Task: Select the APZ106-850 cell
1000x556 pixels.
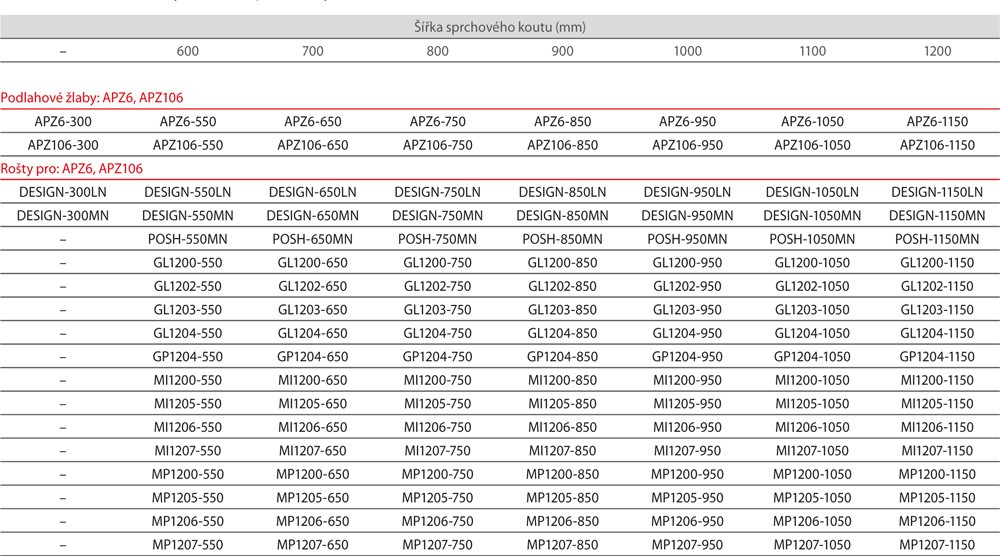Action: (x=562, y=145)
